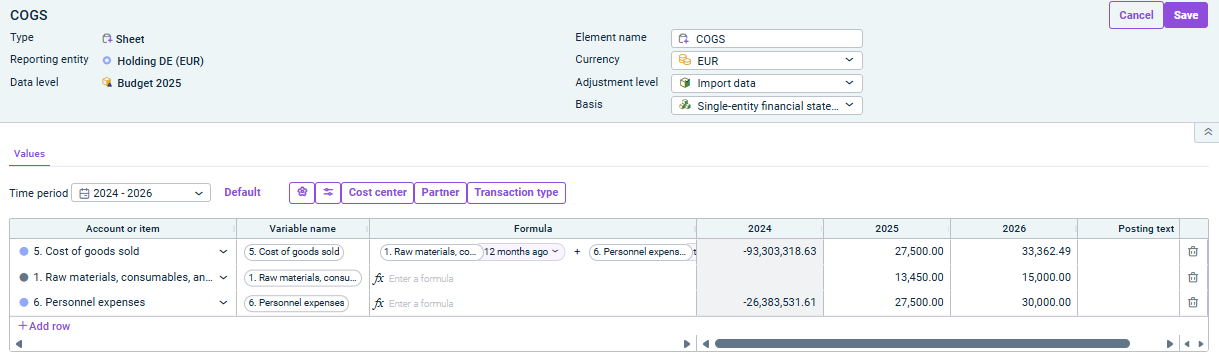Click the Sheet type icon

click(x=107, y=39)
